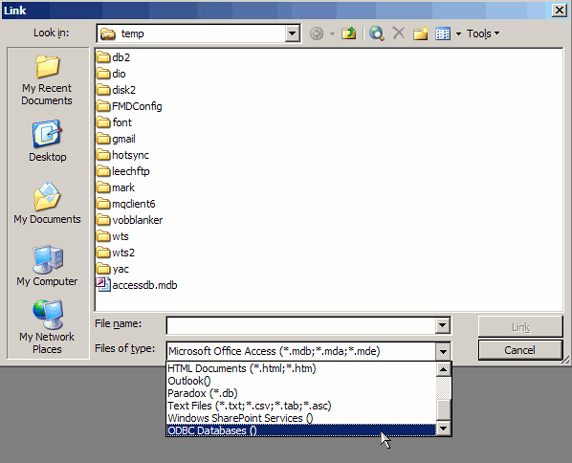Open the Back button history arrow
The height and width of the screenshot is (463, 572).
point(332,34)
